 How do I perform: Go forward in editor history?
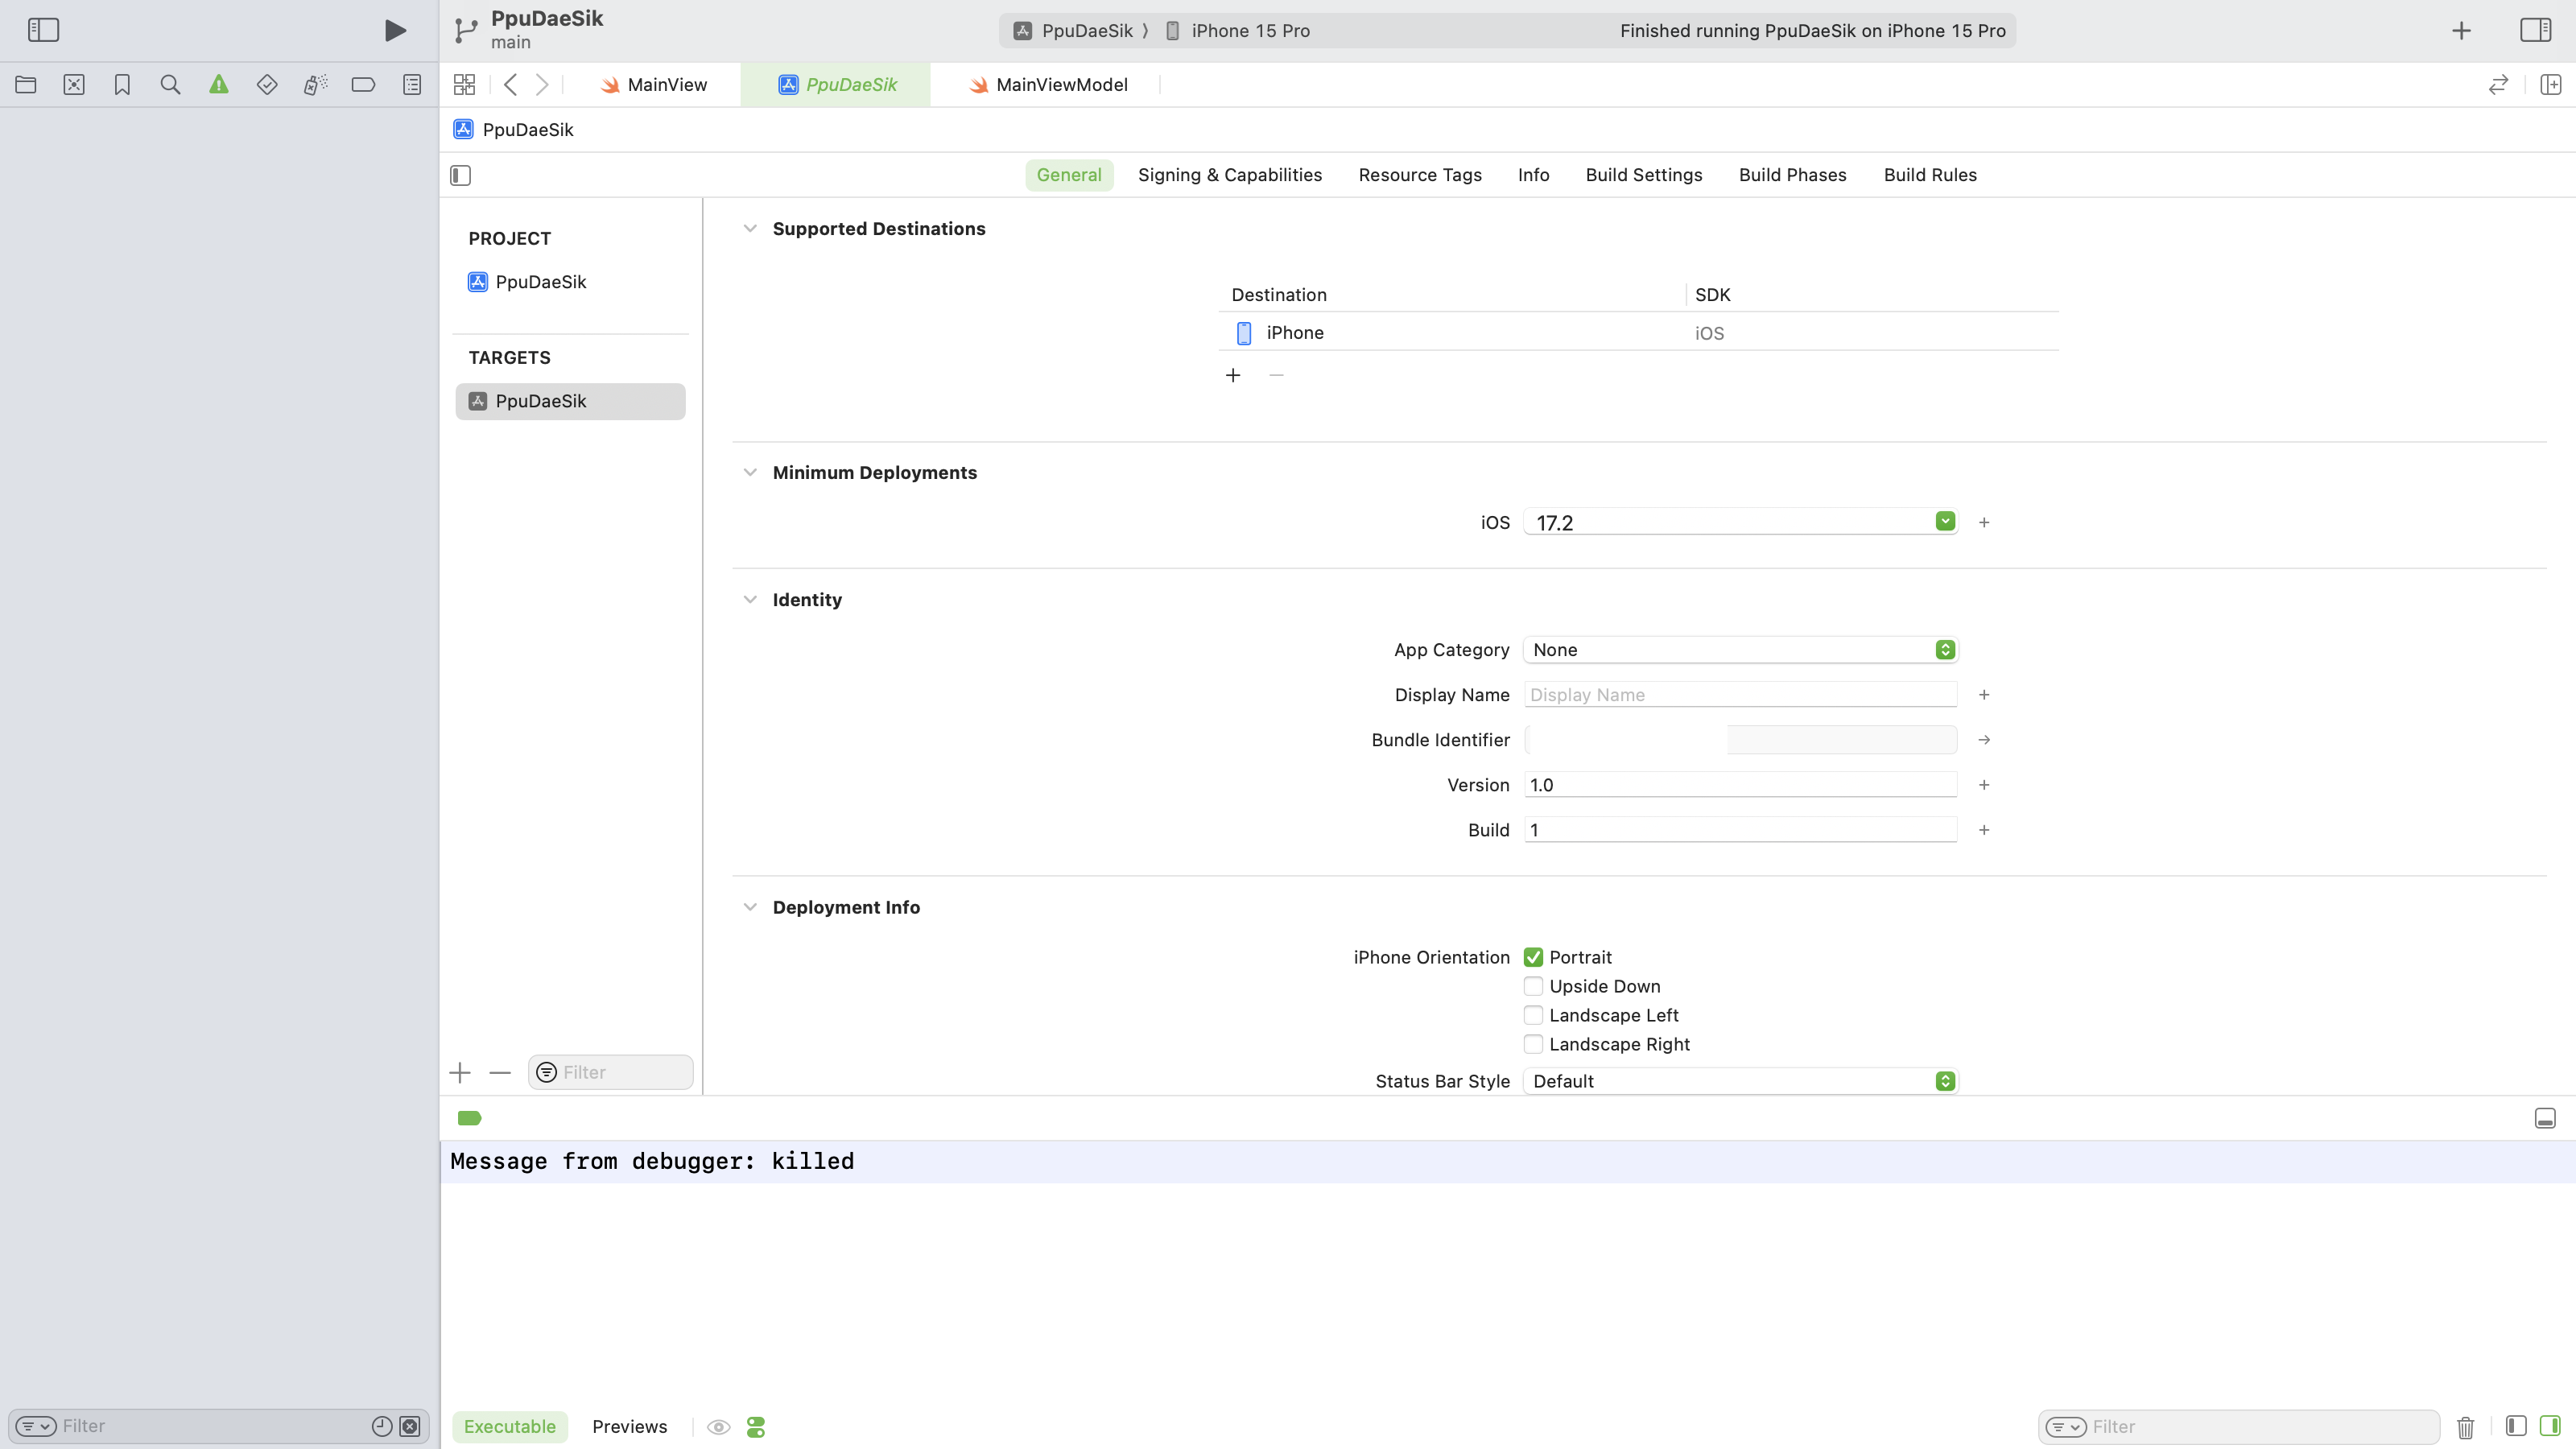pos(542,85)
